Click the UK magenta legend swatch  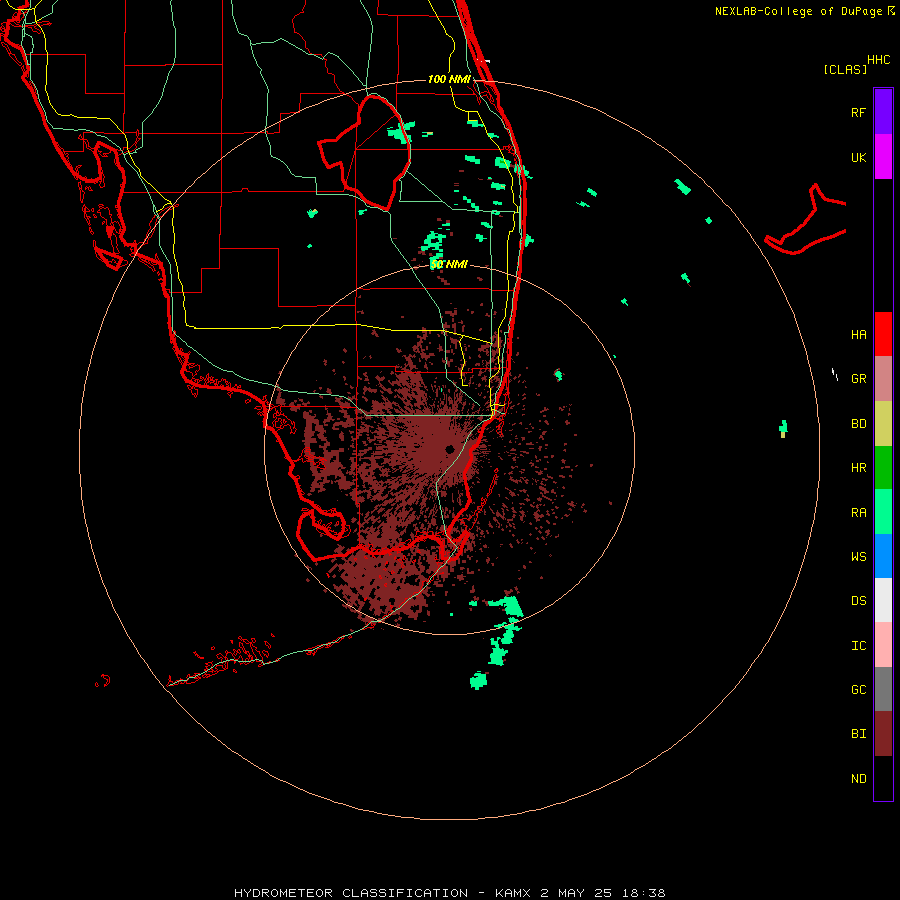883,156
